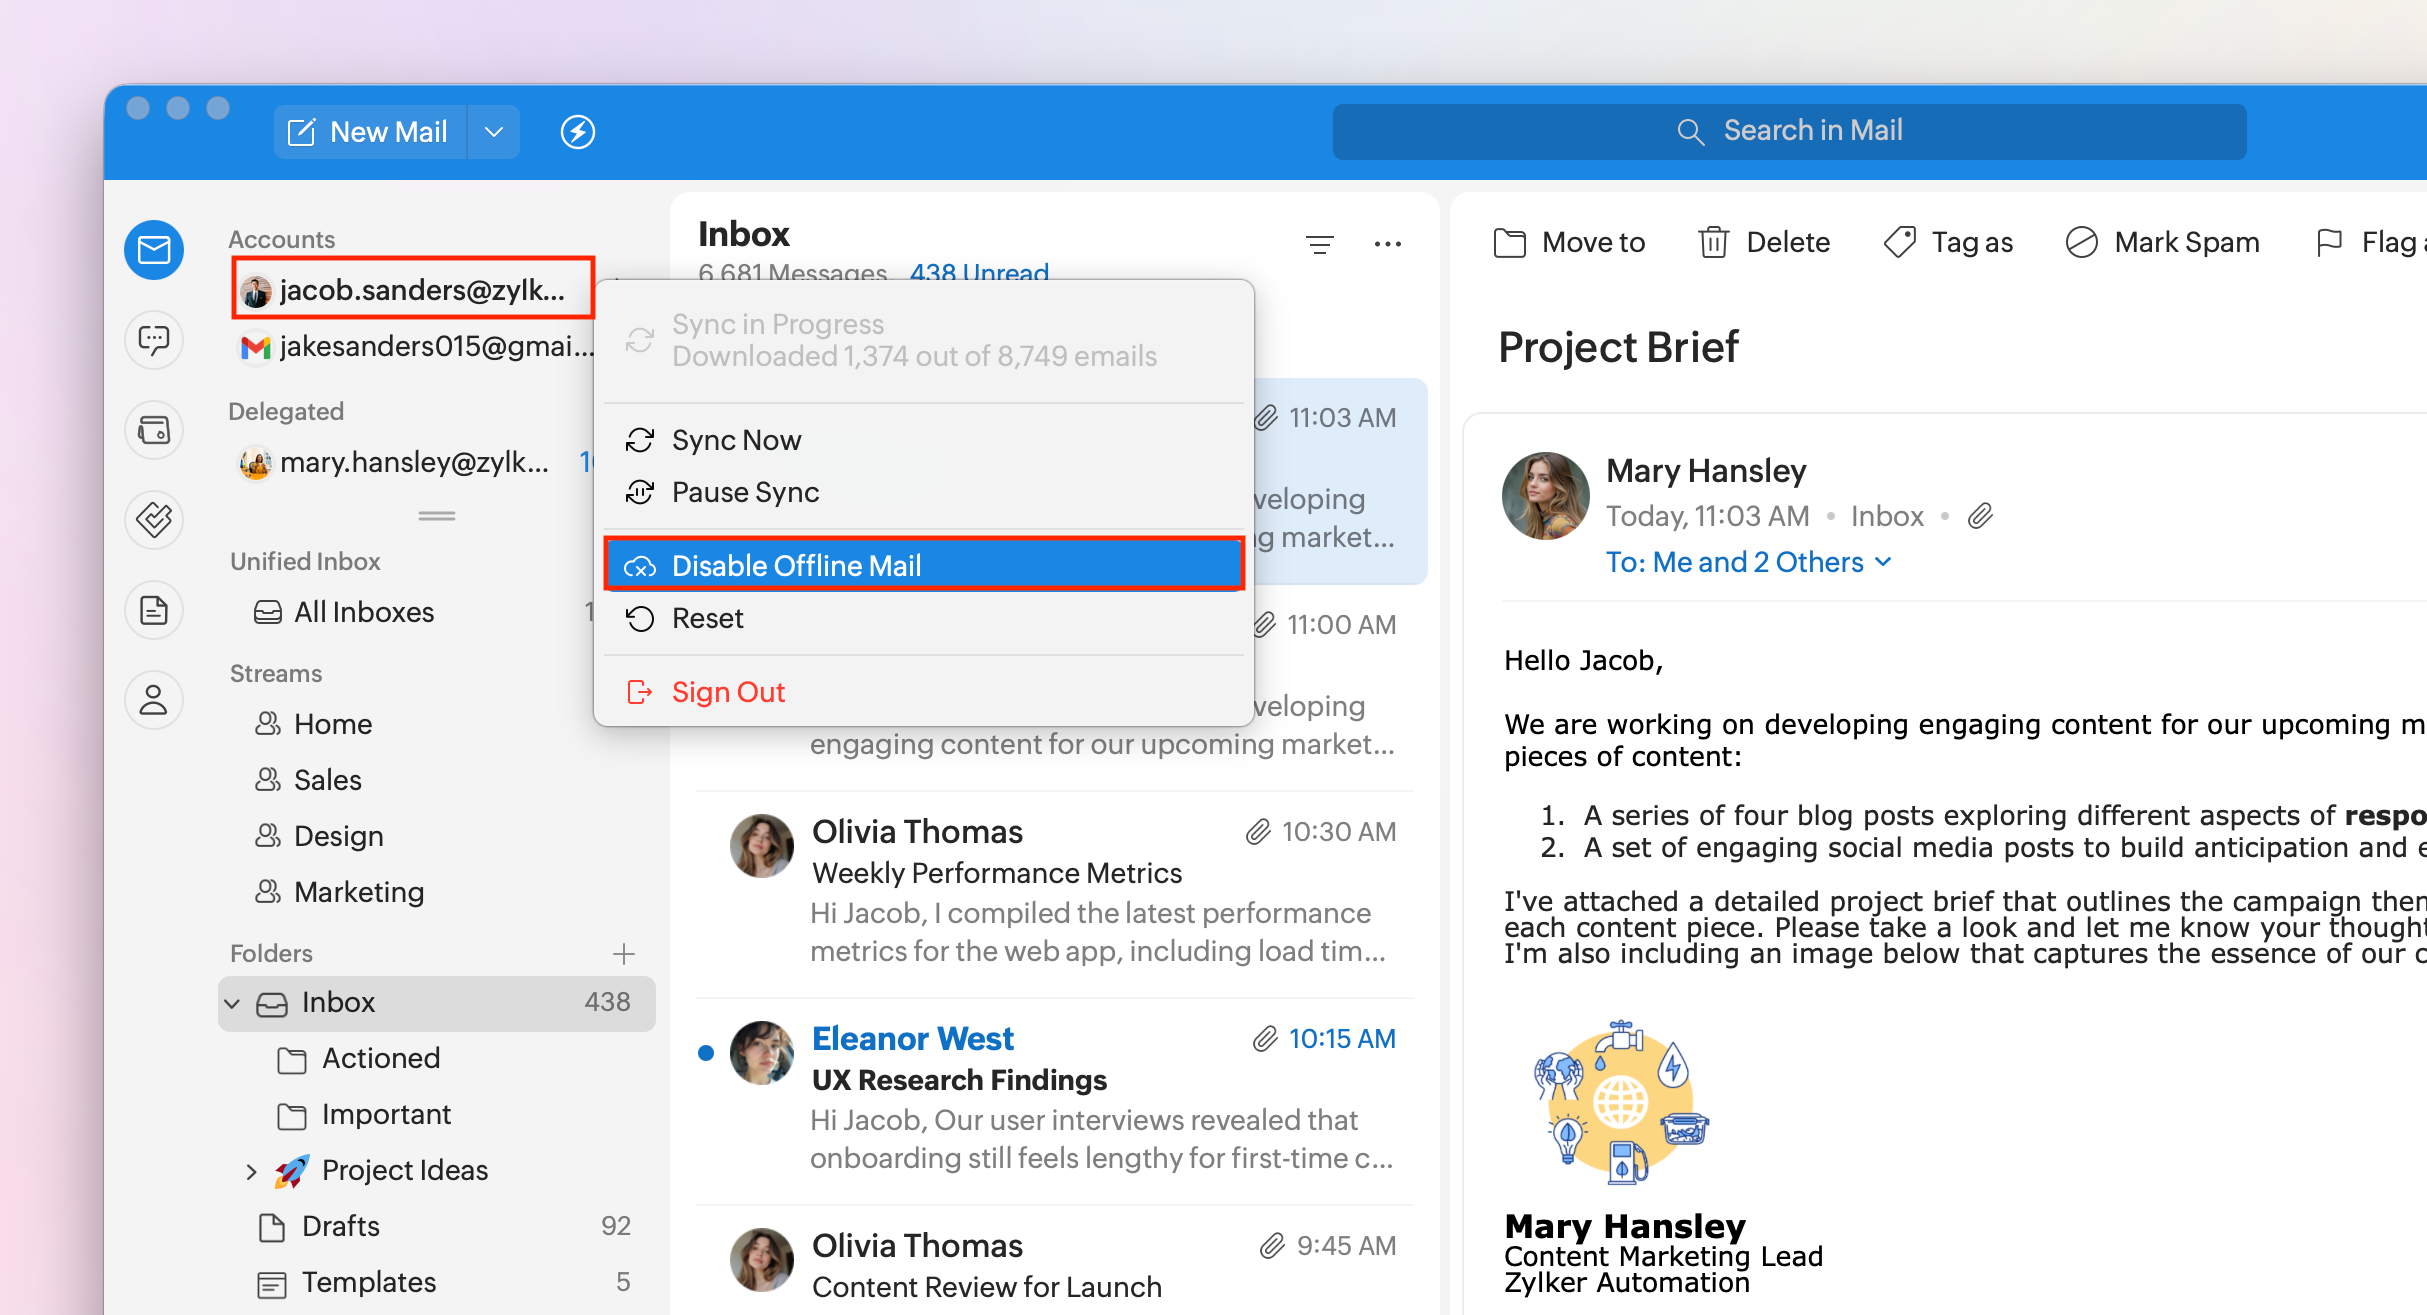Screen dimensions: 2427x1315
Task: Open the Tasks checkmark sidebar icon
Action: pyautogui.click(x=154, y=520)
